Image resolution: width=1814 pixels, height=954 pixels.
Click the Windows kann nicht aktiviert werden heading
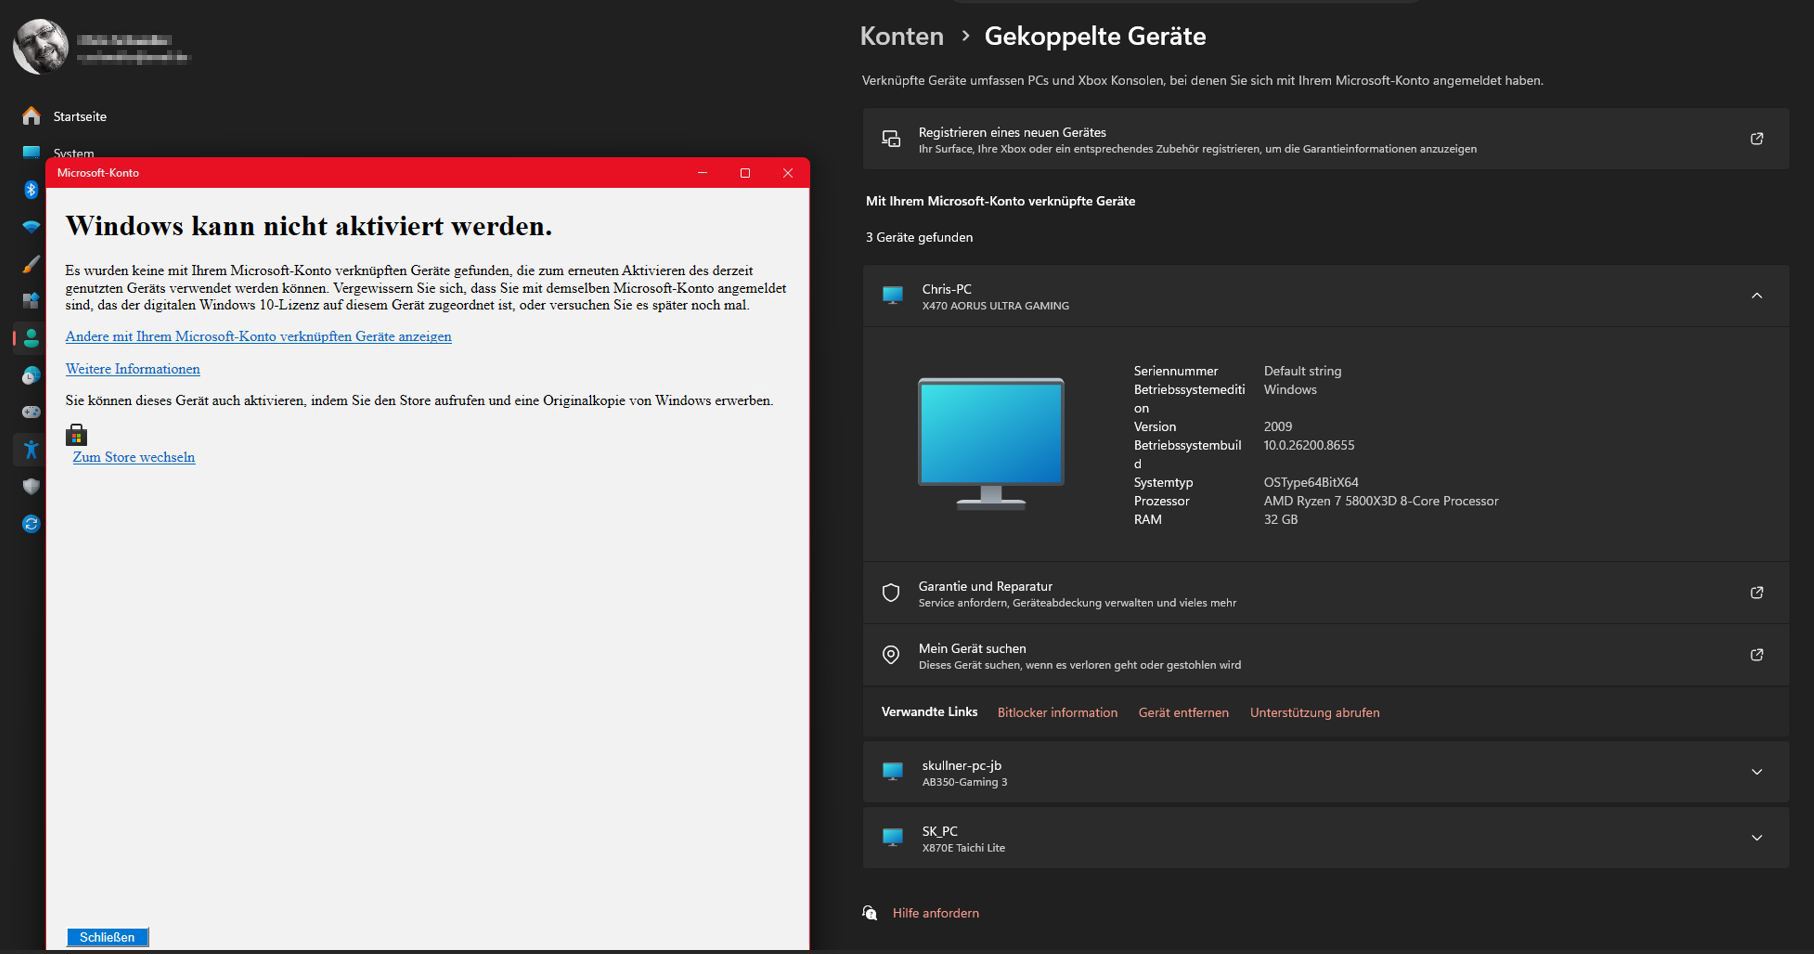309,226
